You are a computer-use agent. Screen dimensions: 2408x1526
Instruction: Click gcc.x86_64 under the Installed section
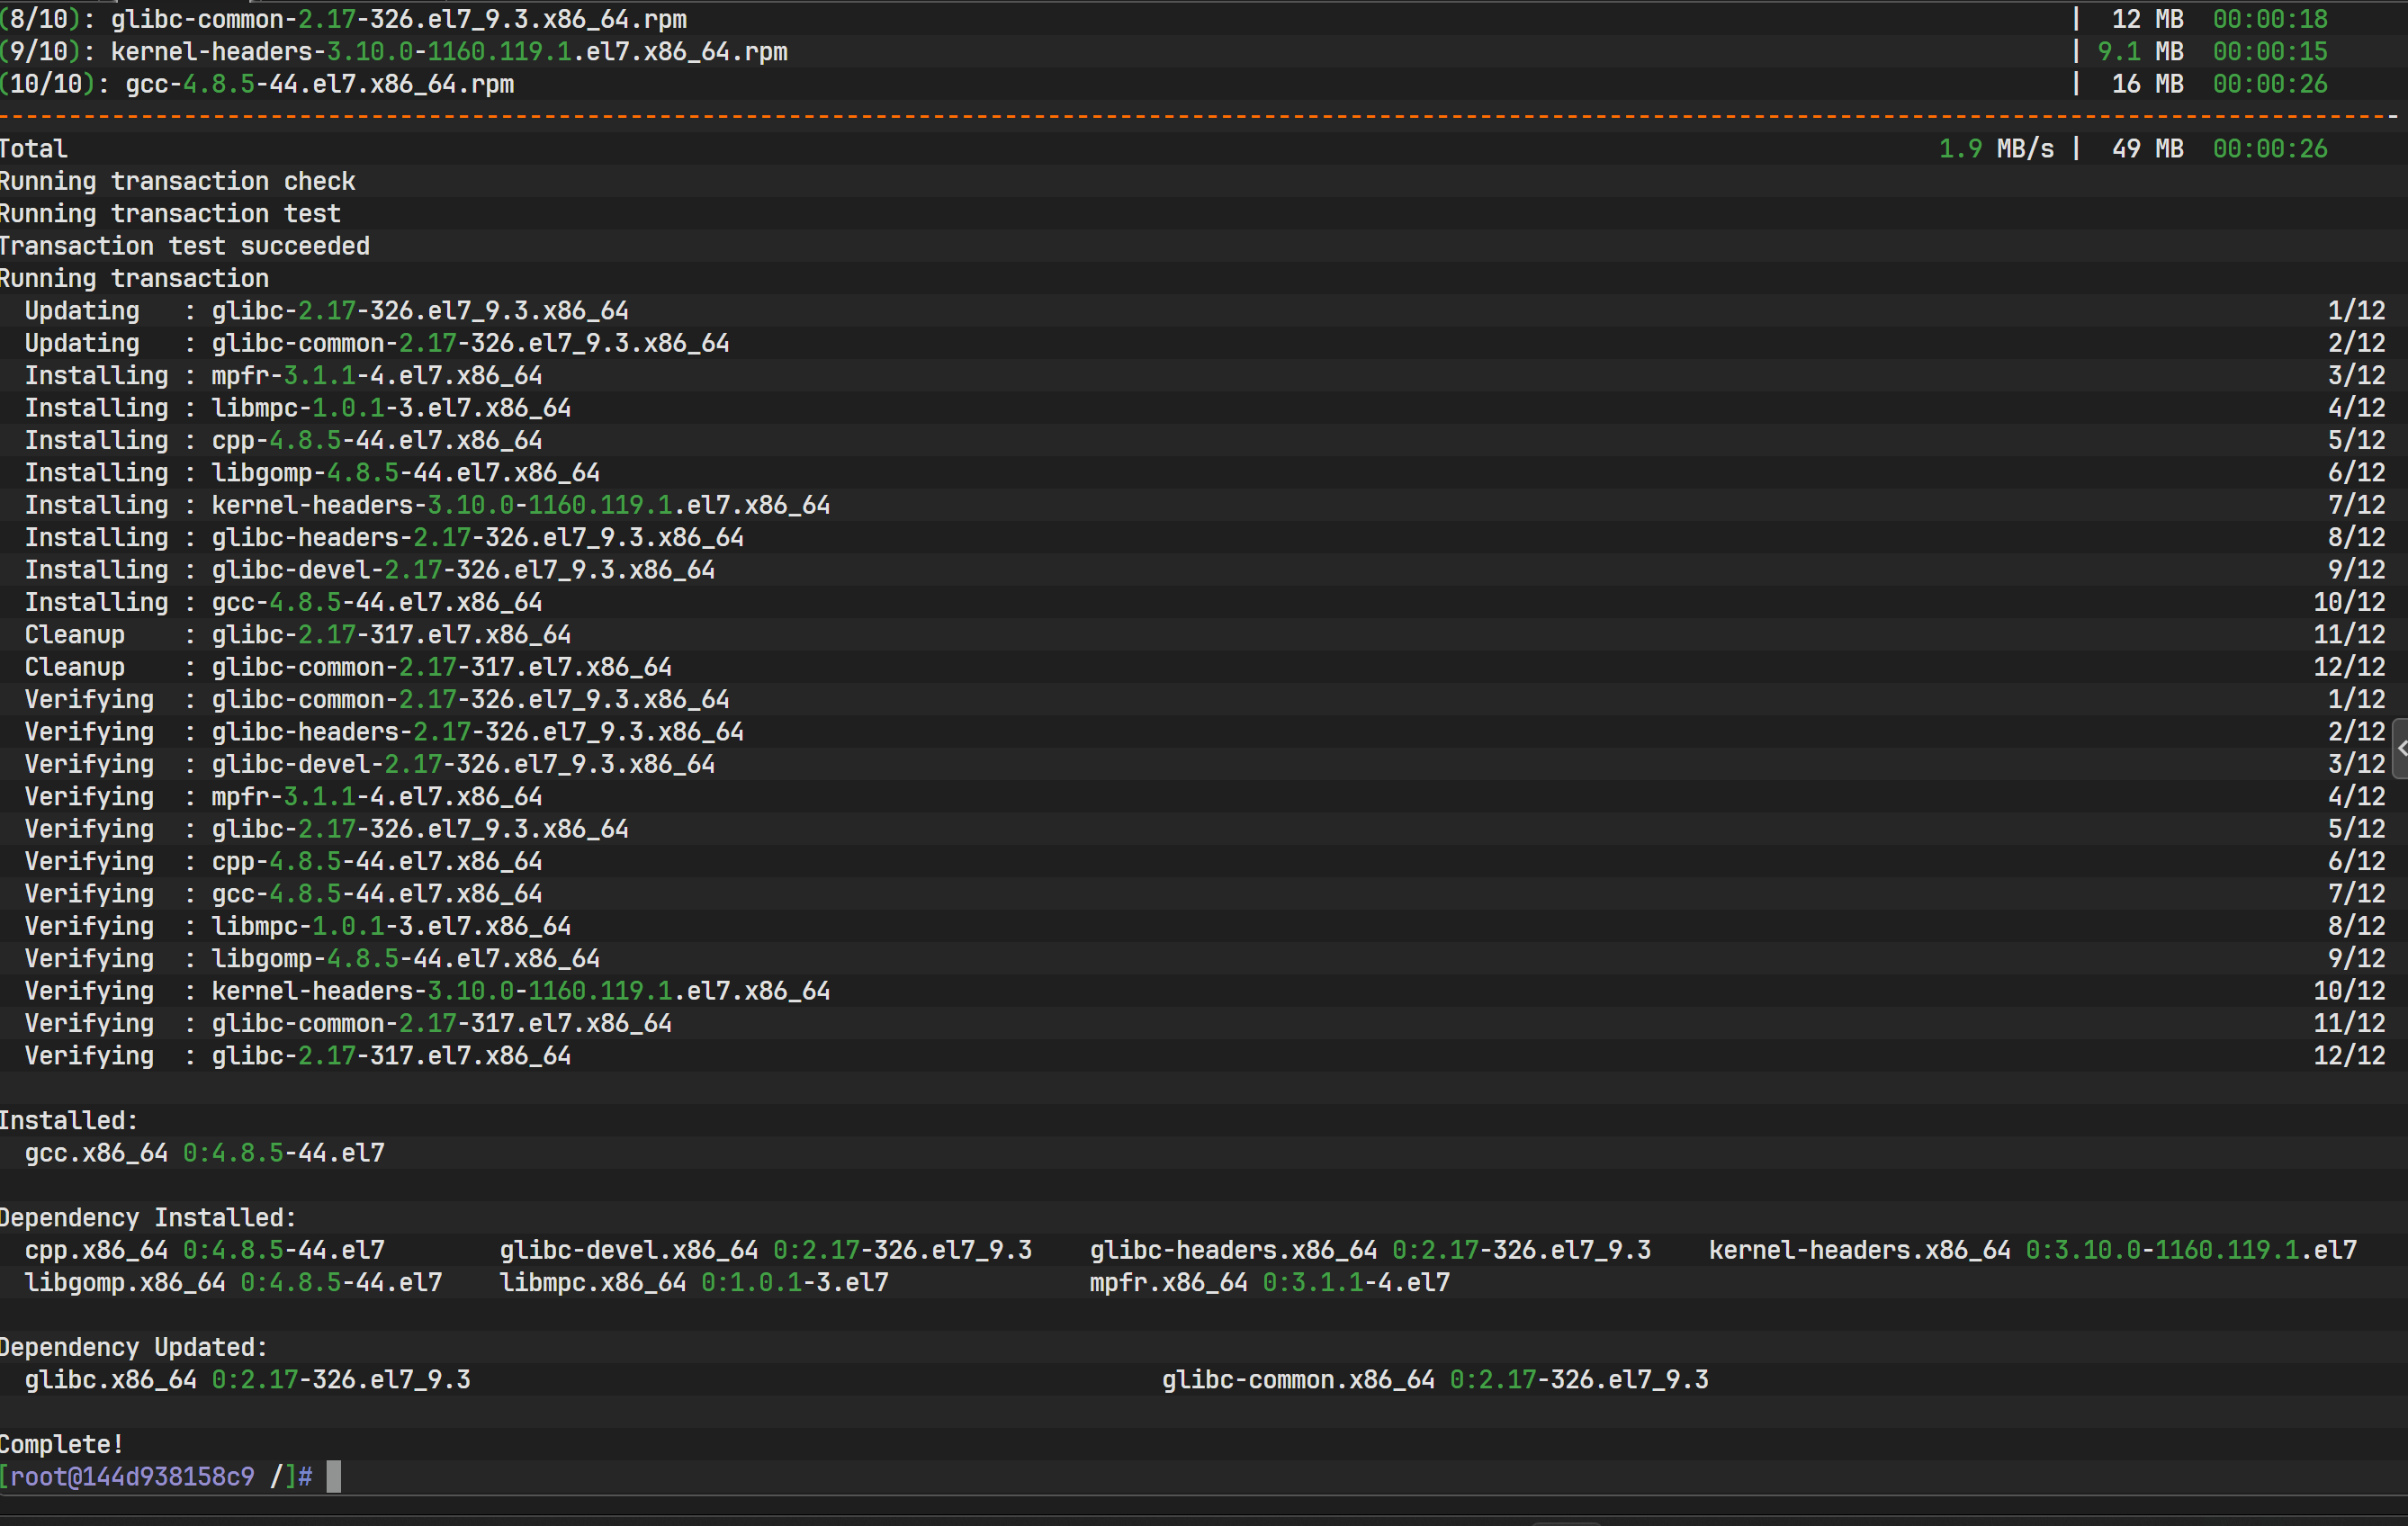pos(96,1153)
